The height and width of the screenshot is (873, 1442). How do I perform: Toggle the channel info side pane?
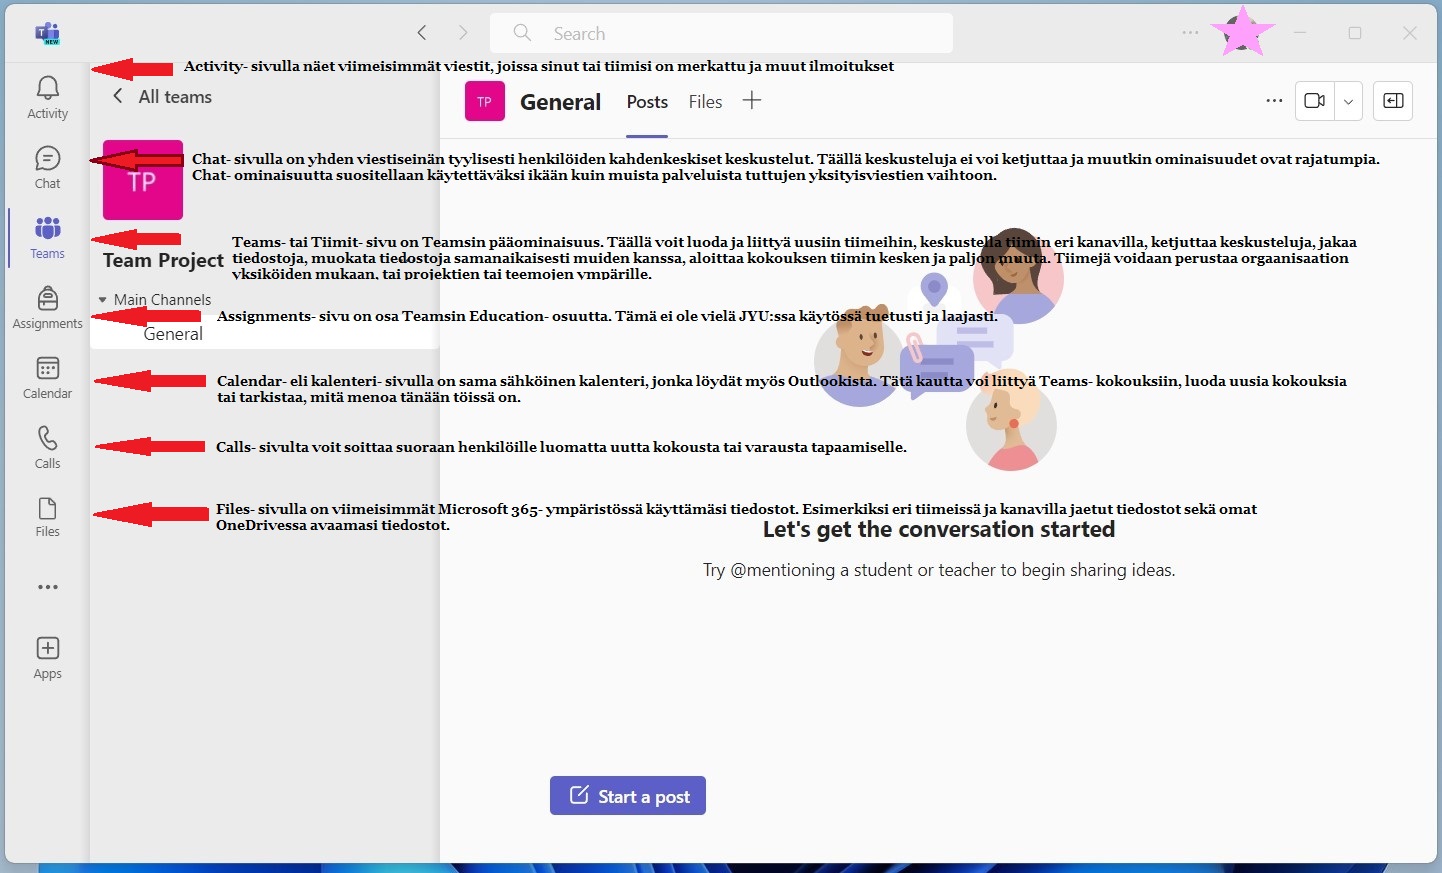click(x=1392, y=101)
